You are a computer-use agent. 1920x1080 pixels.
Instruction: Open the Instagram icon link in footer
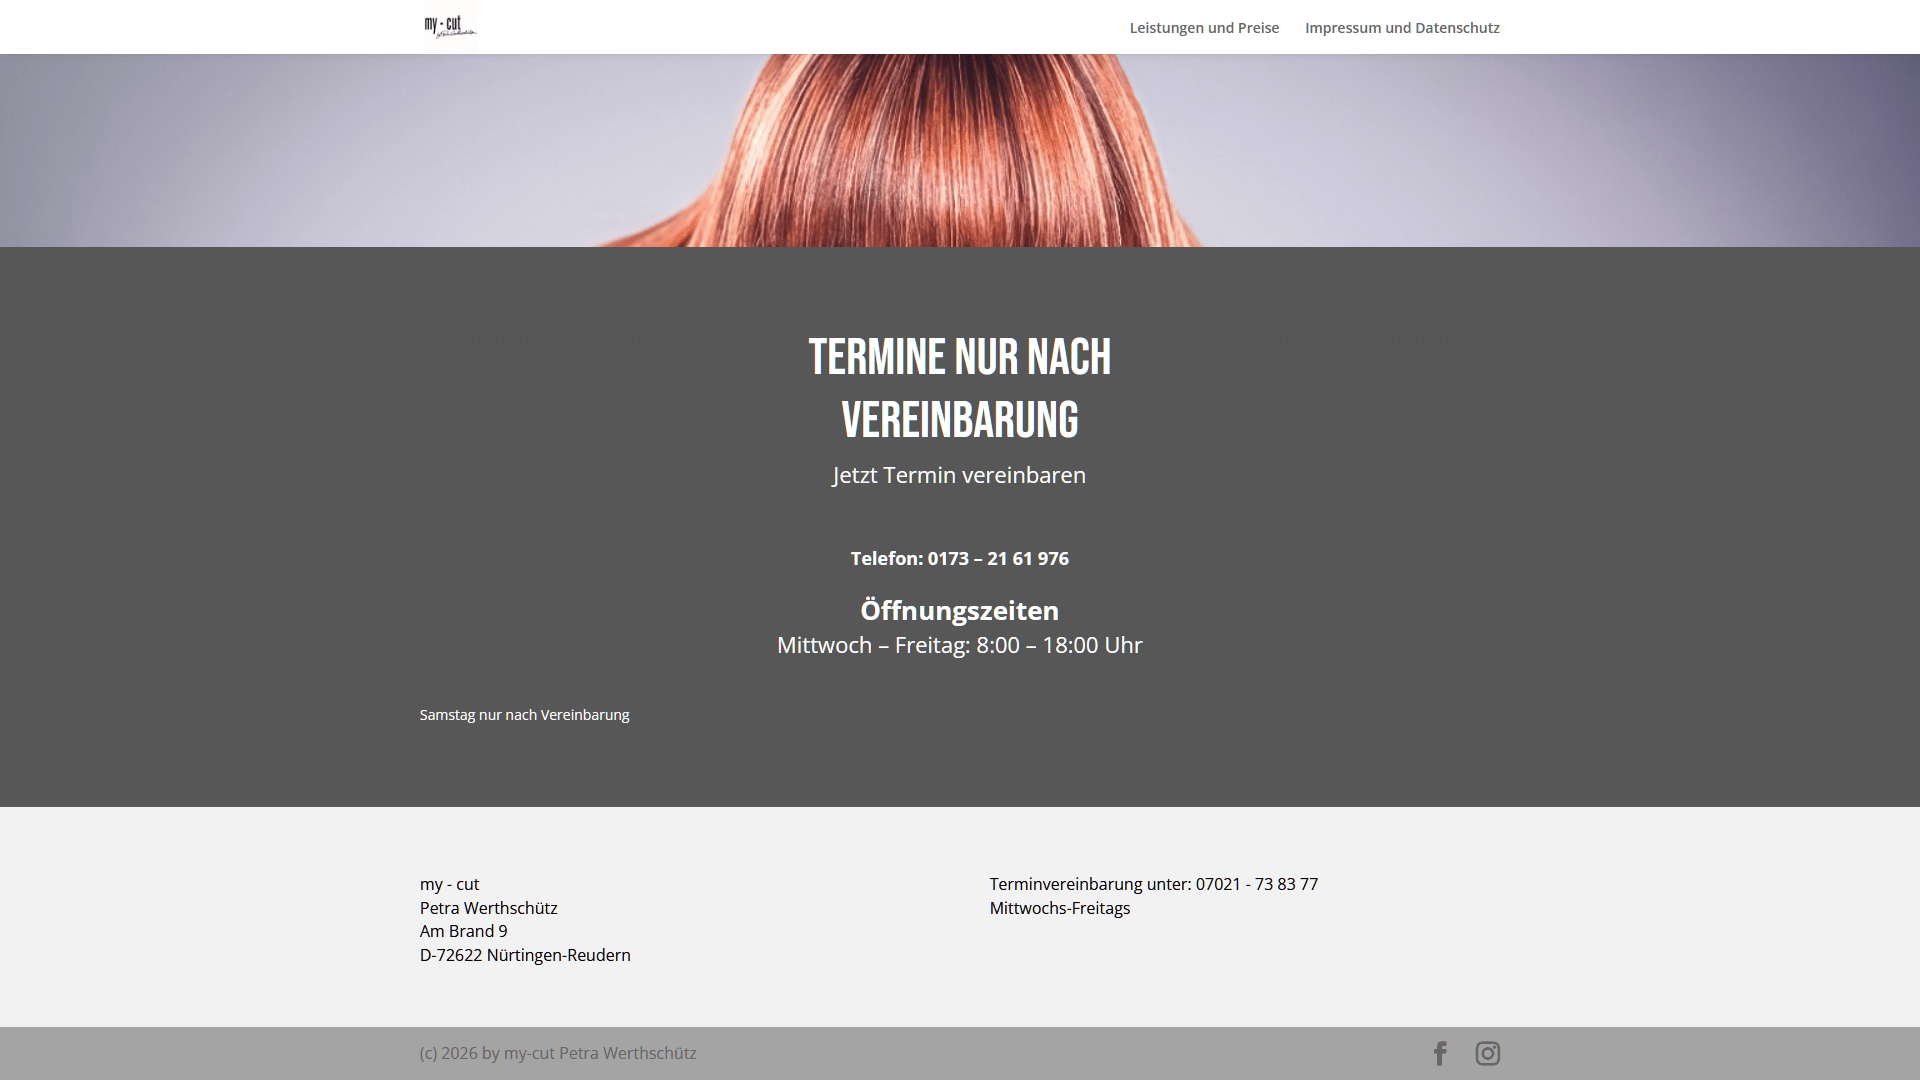[x=1487, y=1053]
